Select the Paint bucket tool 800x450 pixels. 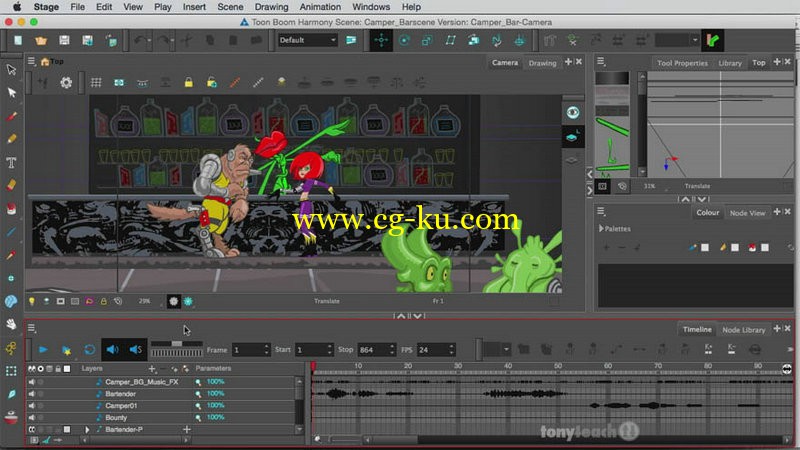click(x=11, y=209)
